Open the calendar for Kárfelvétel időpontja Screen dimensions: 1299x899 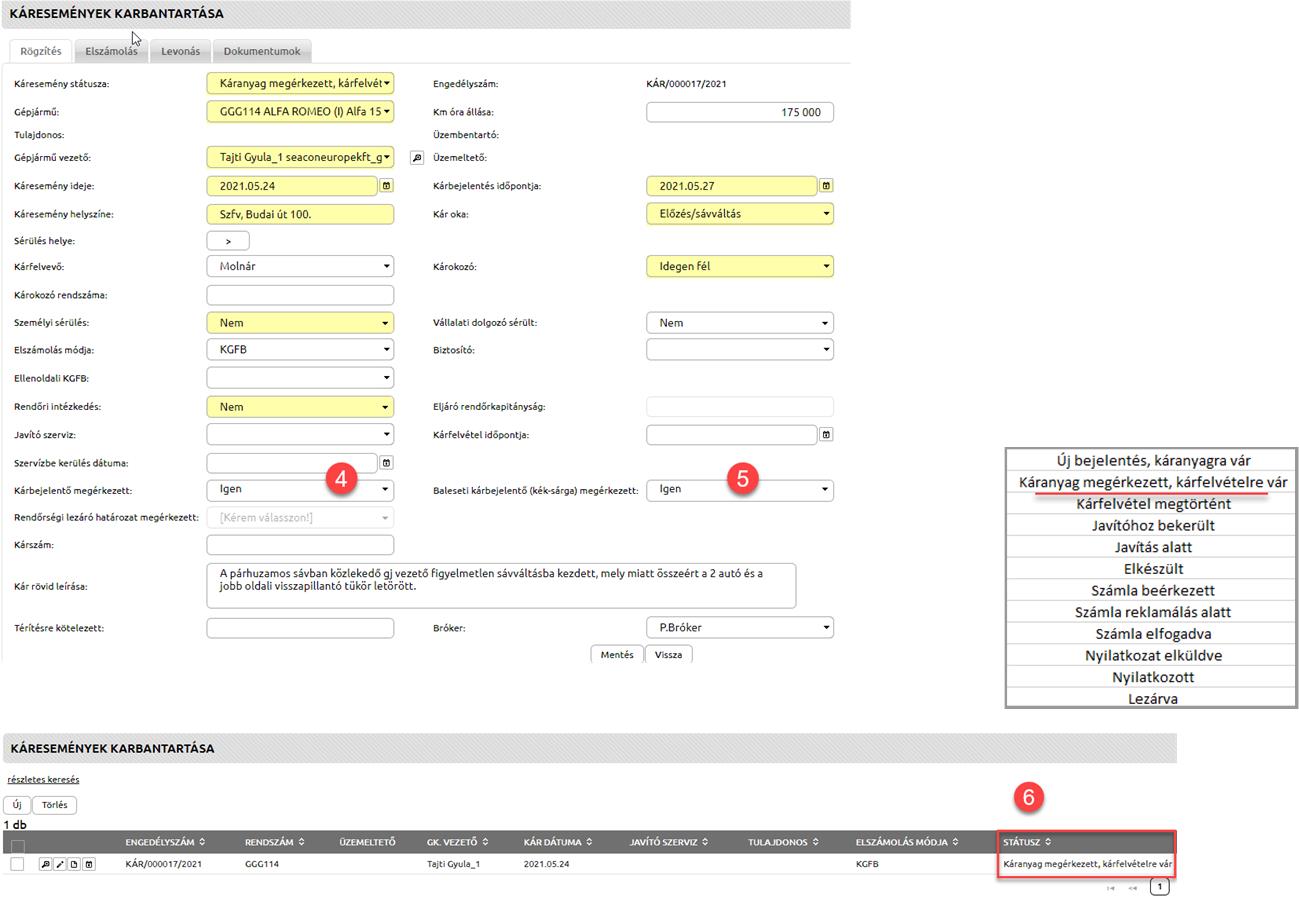point(826,435)
